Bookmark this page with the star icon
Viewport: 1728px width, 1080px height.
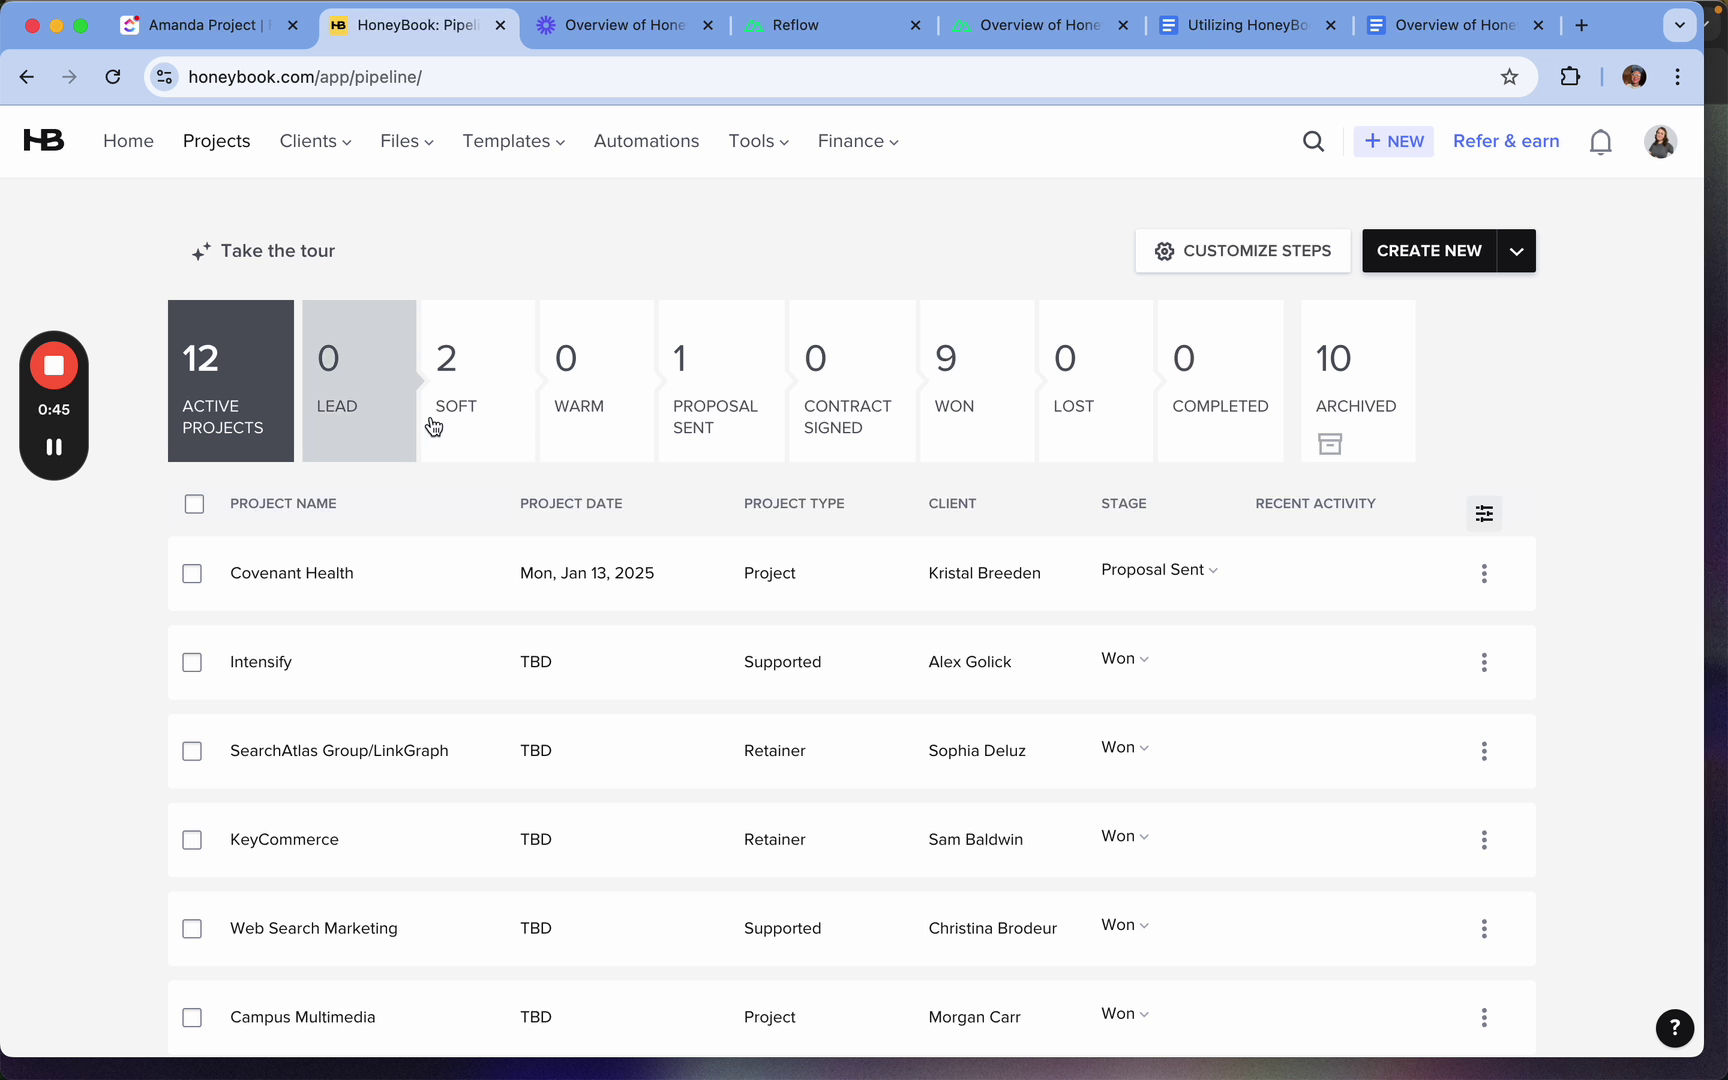click(x=1509, y=77)
